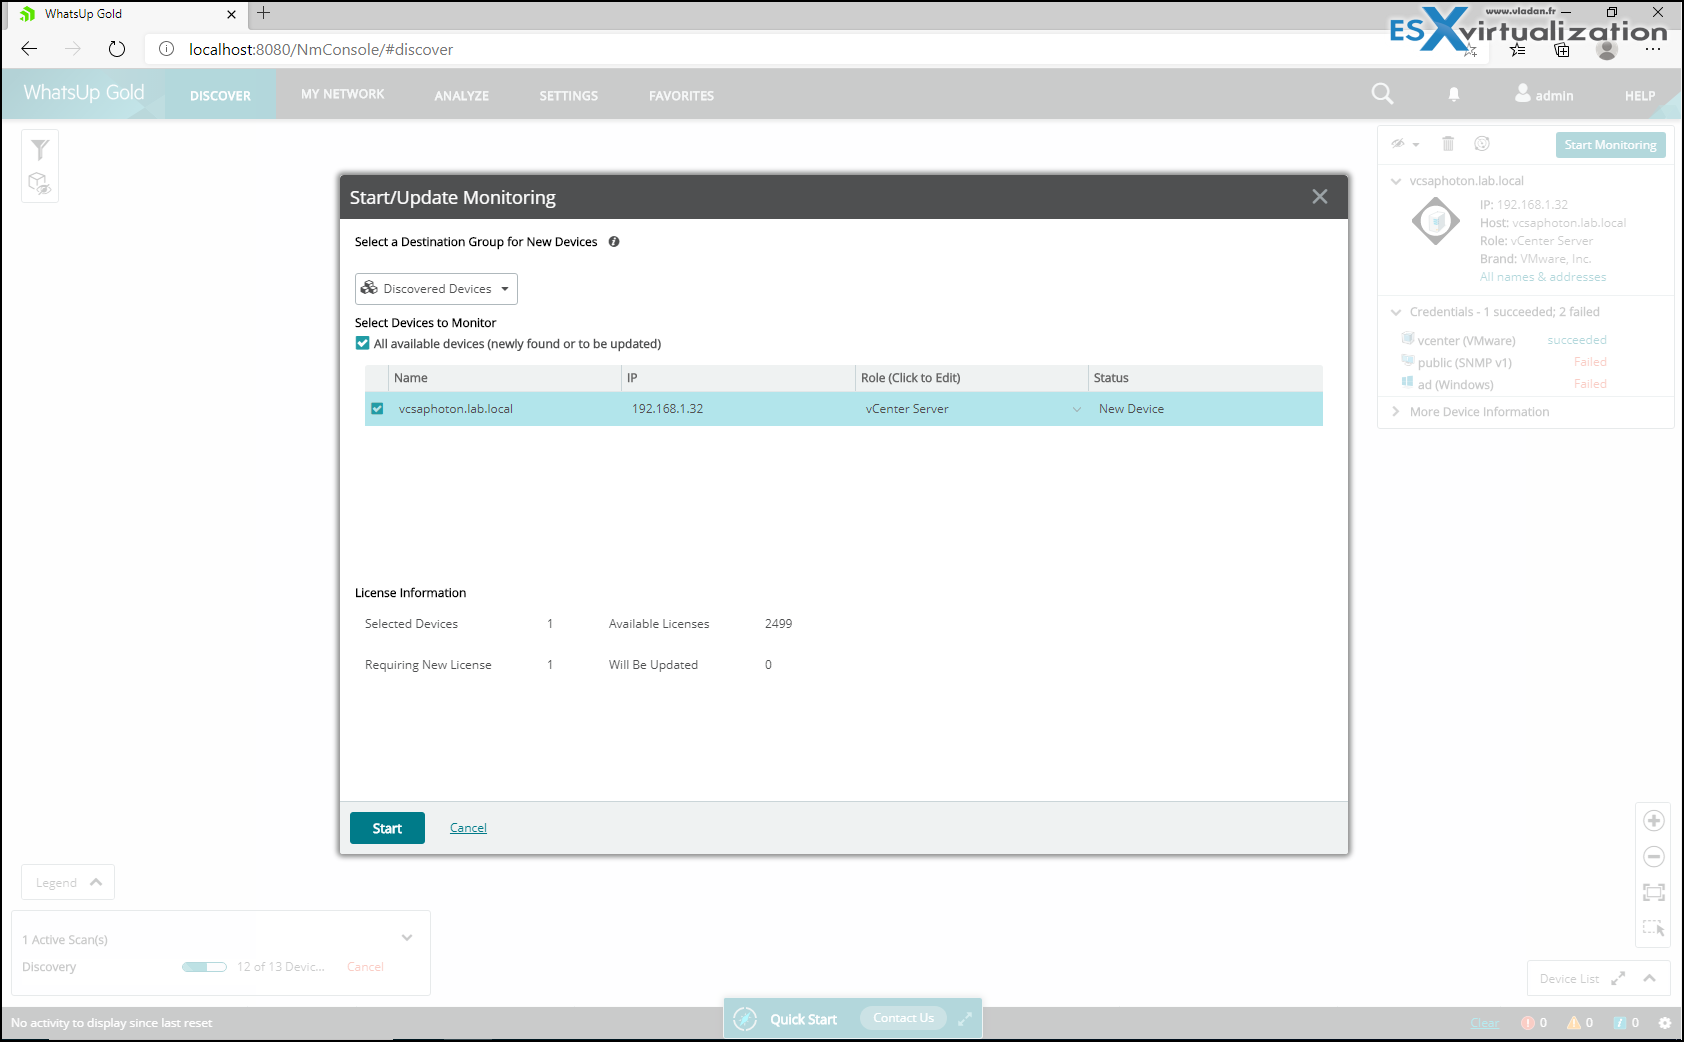Click the site info icon in address bar

pyautogui.click(x=167, y=49)
